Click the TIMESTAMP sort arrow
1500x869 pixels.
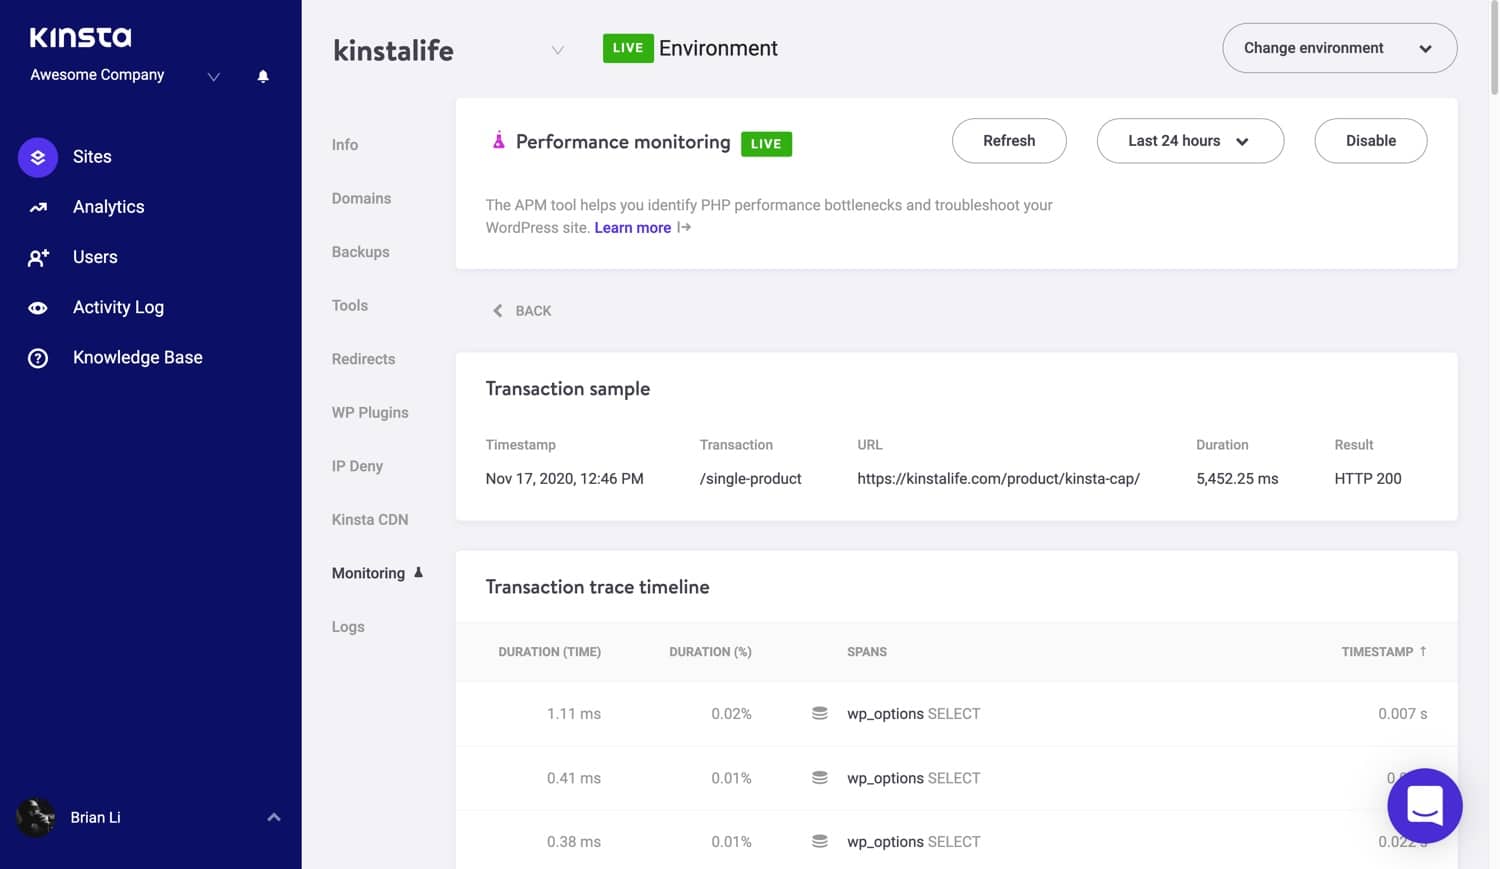(1423, 651)
